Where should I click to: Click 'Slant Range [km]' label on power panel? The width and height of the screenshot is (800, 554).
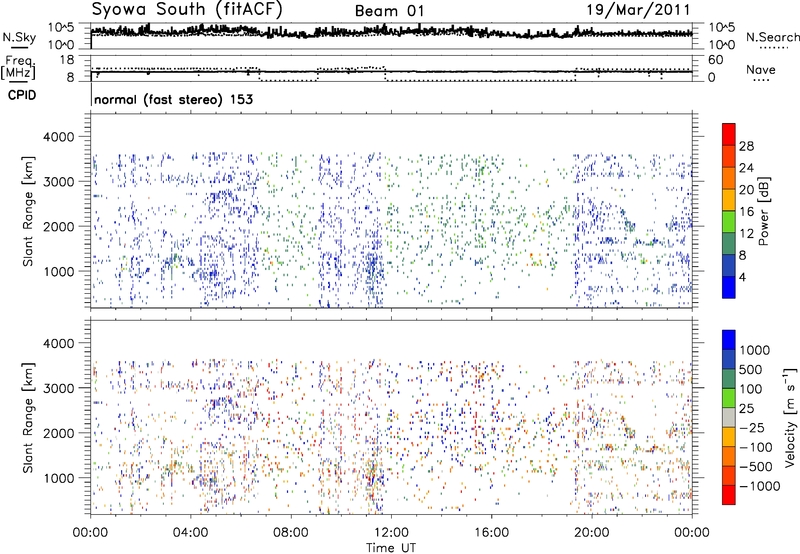28,211
